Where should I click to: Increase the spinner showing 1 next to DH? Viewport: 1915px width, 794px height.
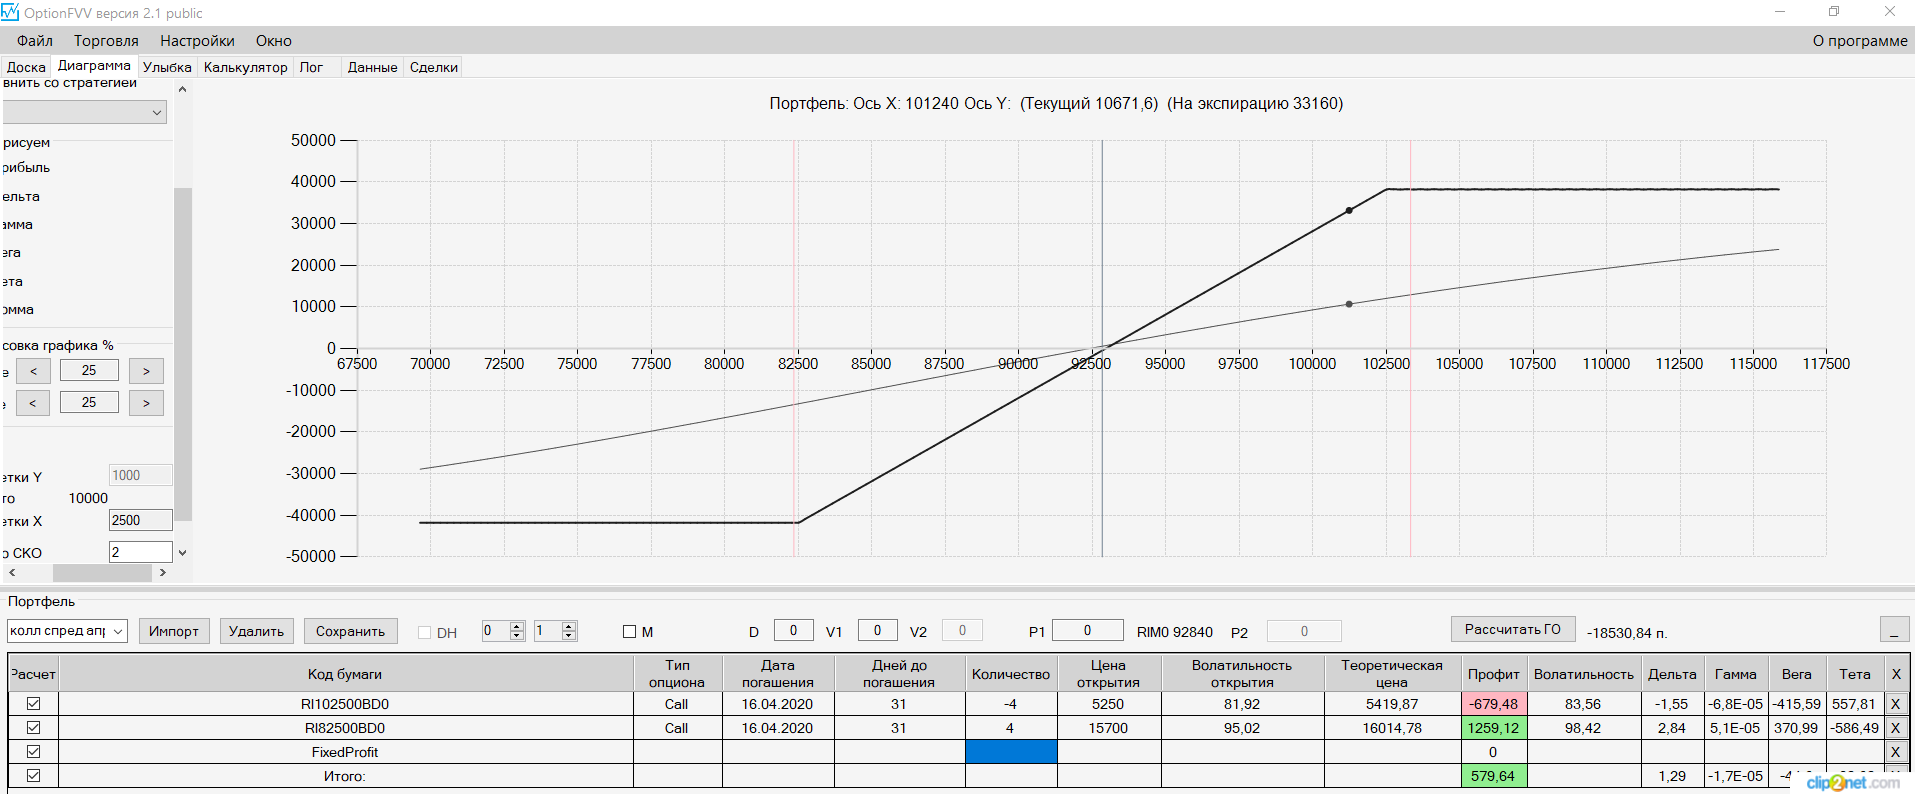[x=569, y=626]
